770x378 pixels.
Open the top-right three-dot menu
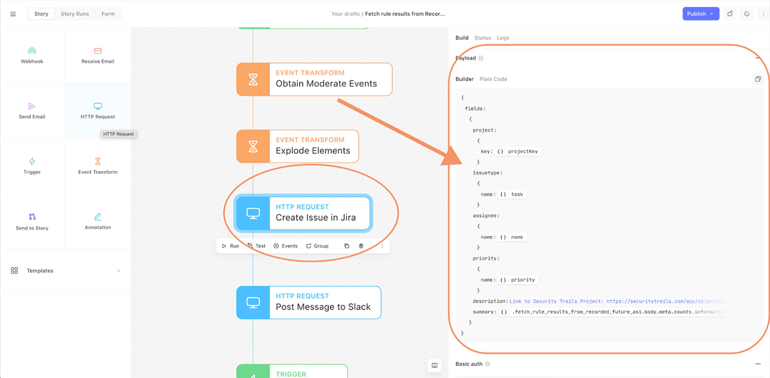(x=763, y=14)
